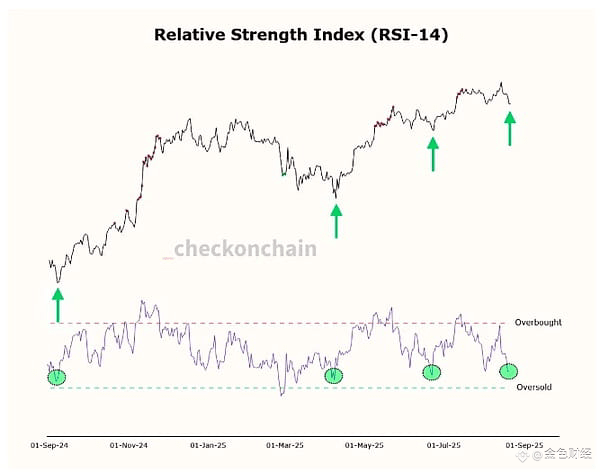Click the 01-May-25 axis label
The width and height of the screenshot is (600, 472).
pos(364,445)
